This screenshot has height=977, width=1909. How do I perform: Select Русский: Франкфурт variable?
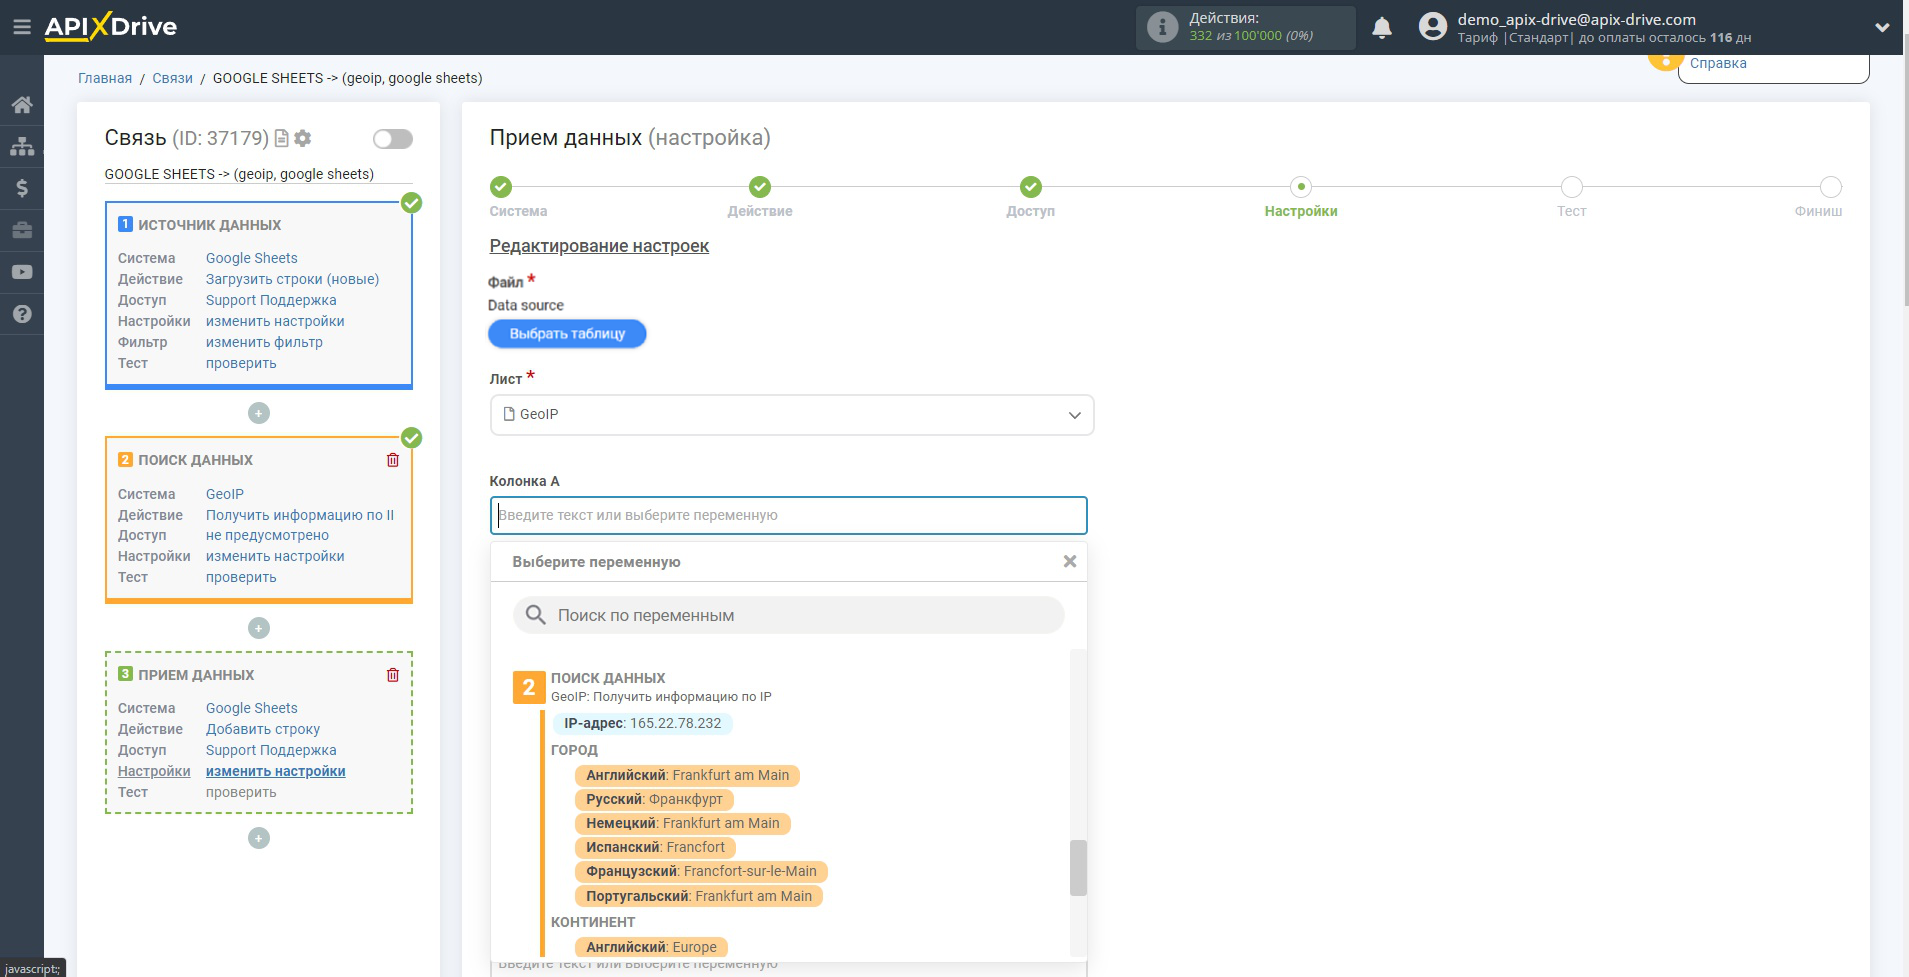pyautogui.click(x=654, y=799)
